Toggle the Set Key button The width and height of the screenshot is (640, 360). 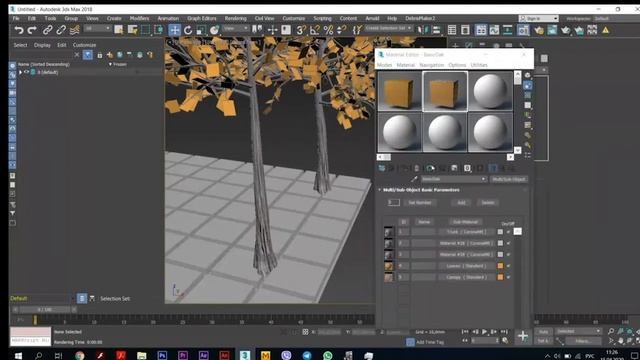[543, 341]
